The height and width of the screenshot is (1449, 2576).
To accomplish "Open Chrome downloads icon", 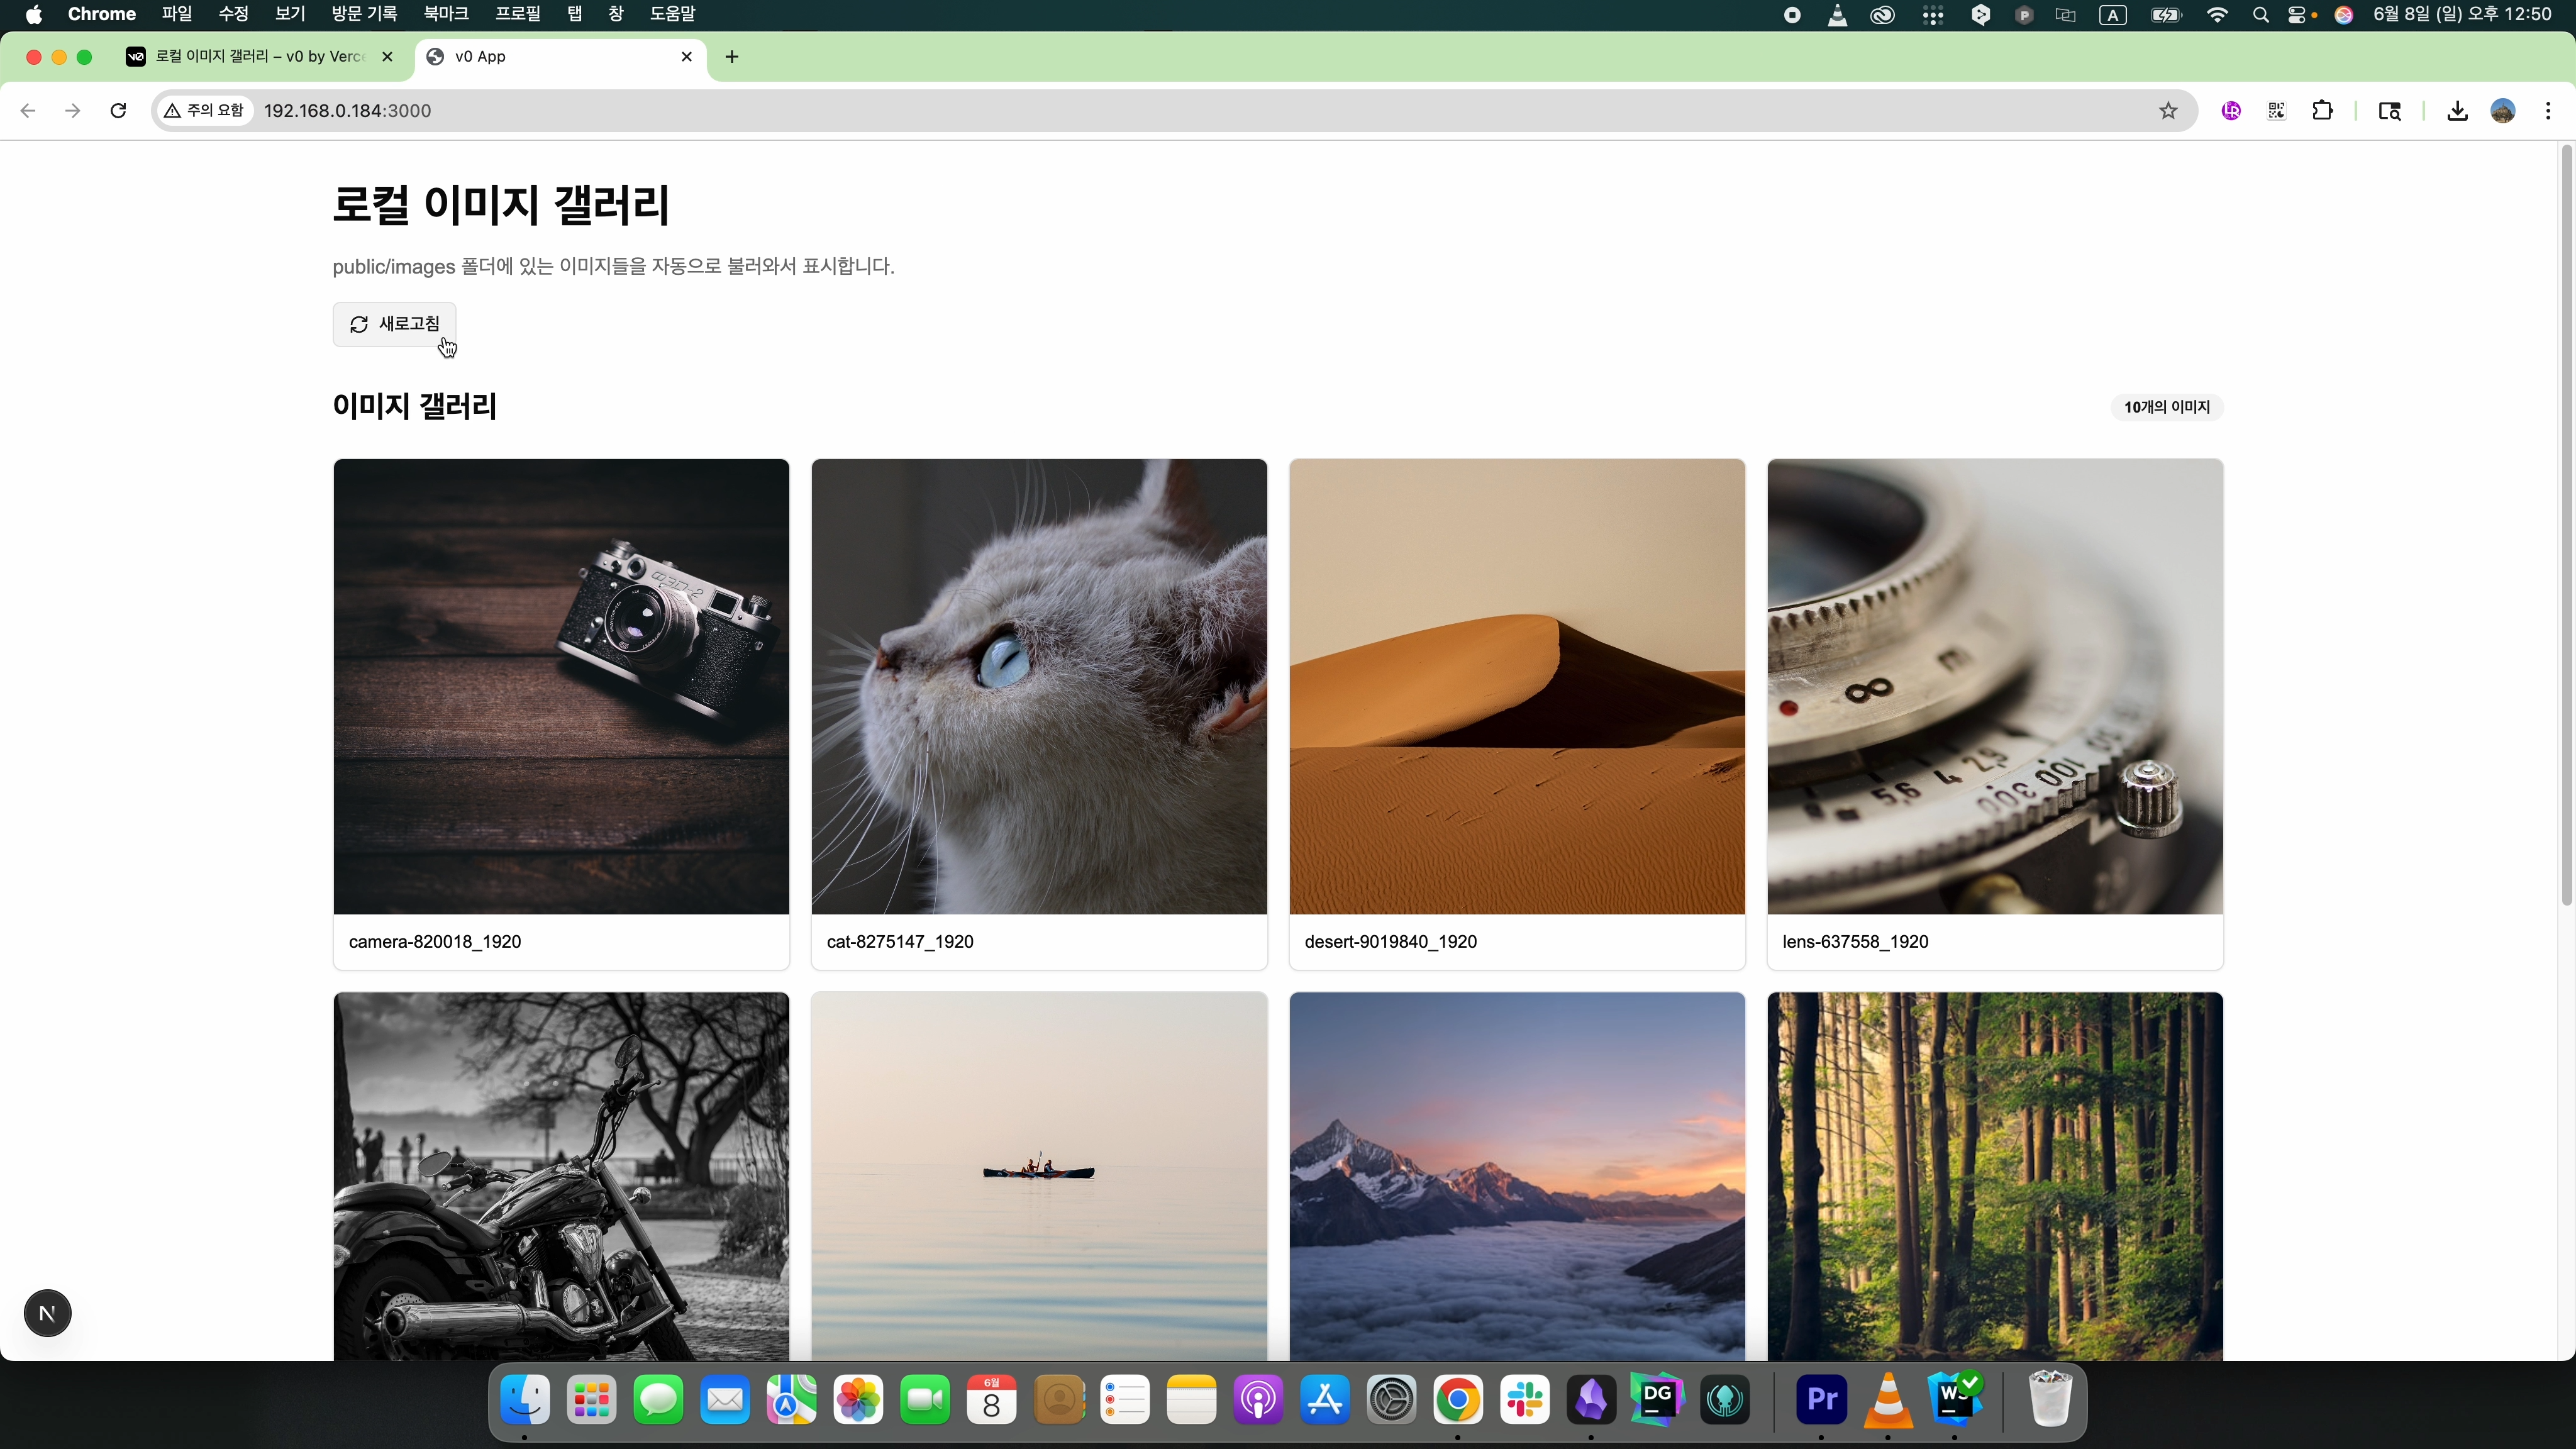I will tap(2457, 111).
